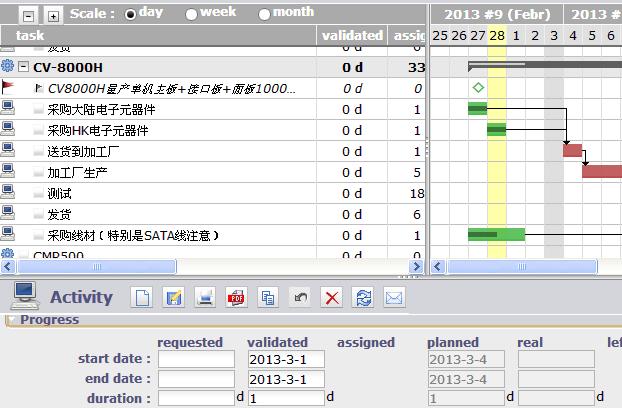
Task: Expand all tasks with the plus button
Action: tap(53, 15)
